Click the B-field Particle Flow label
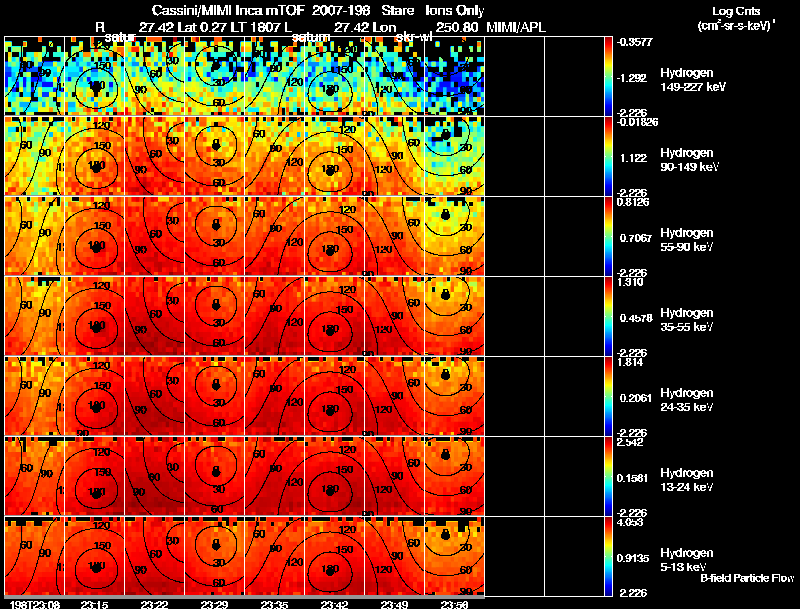This screenshot has width=800, height=609. pos(747,578)
